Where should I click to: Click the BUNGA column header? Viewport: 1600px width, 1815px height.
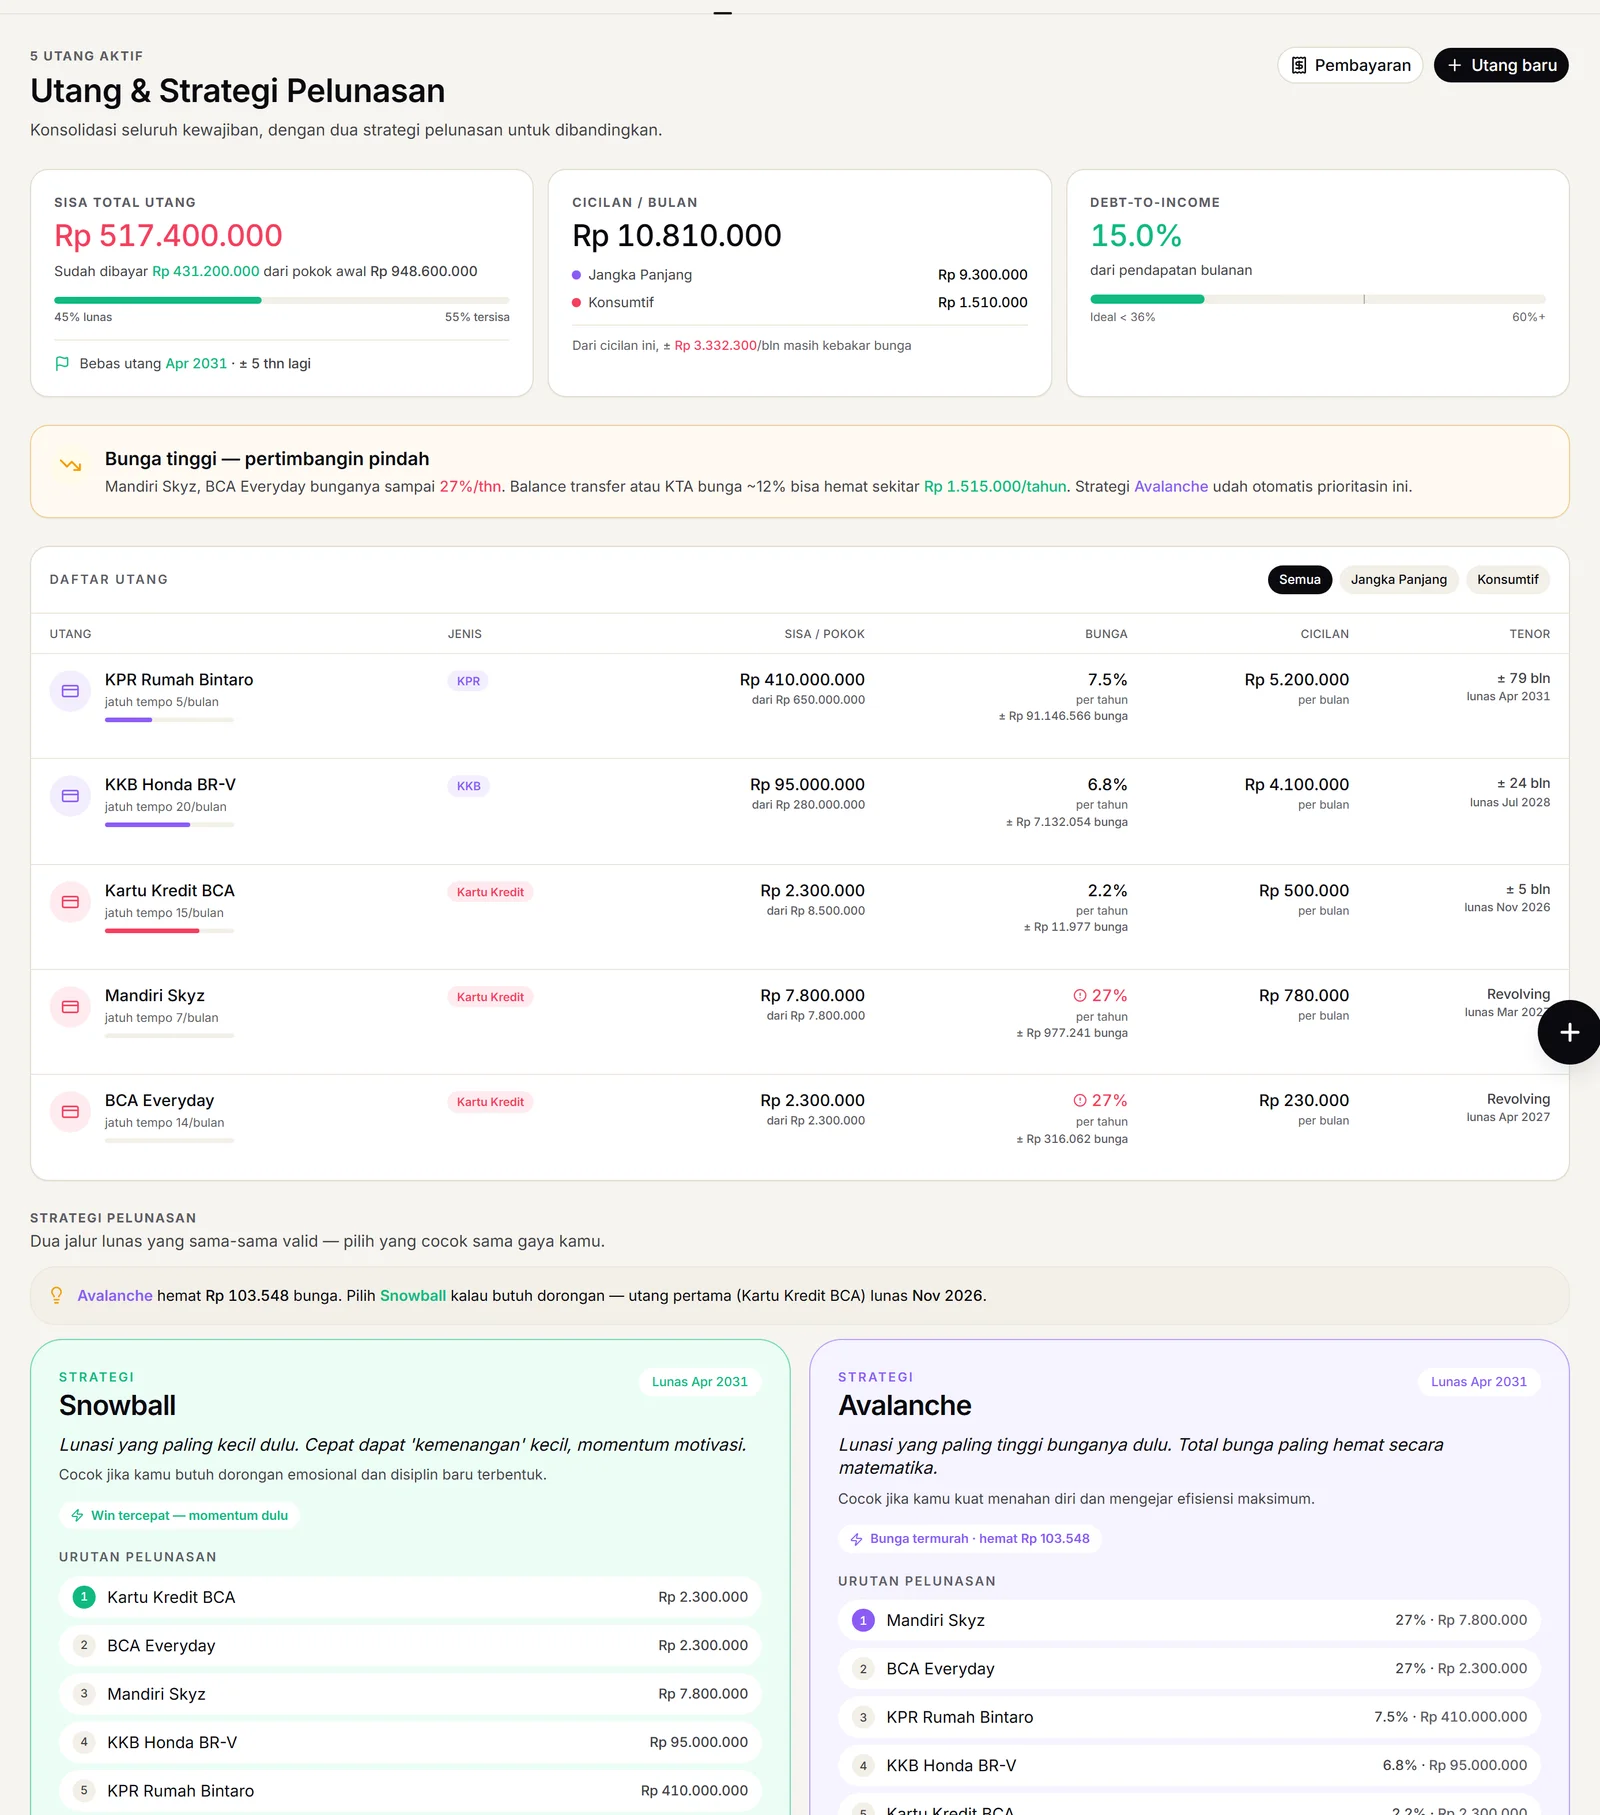point(1106,634)
